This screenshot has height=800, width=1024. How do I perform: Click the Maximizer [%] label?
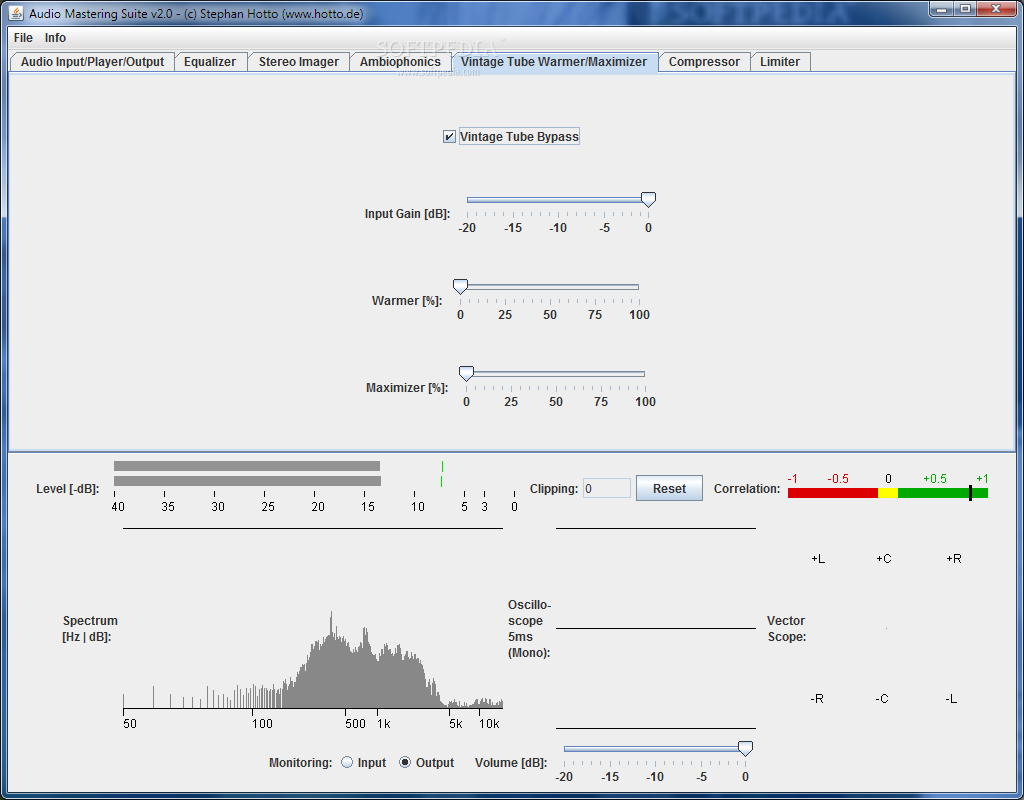[407, 387]
